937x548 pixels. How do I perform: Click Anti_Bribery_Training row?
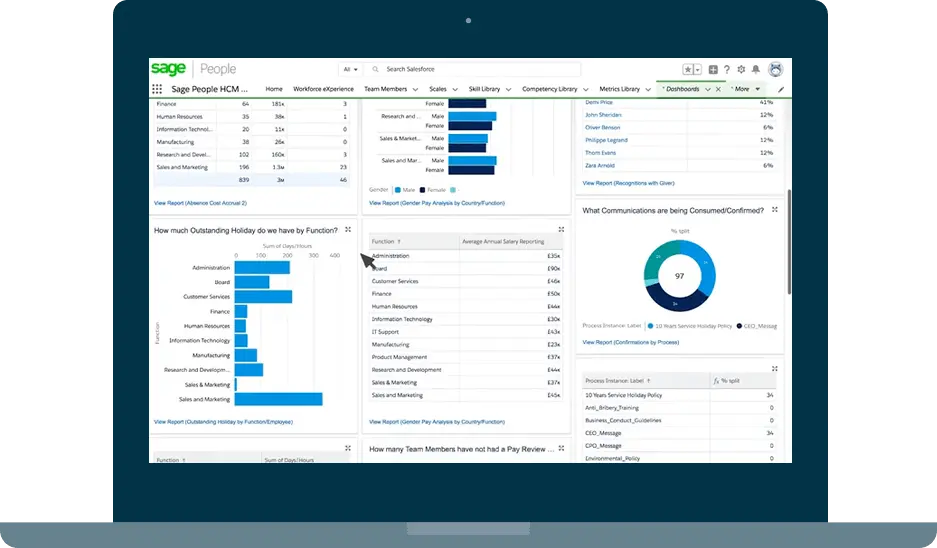679,408
